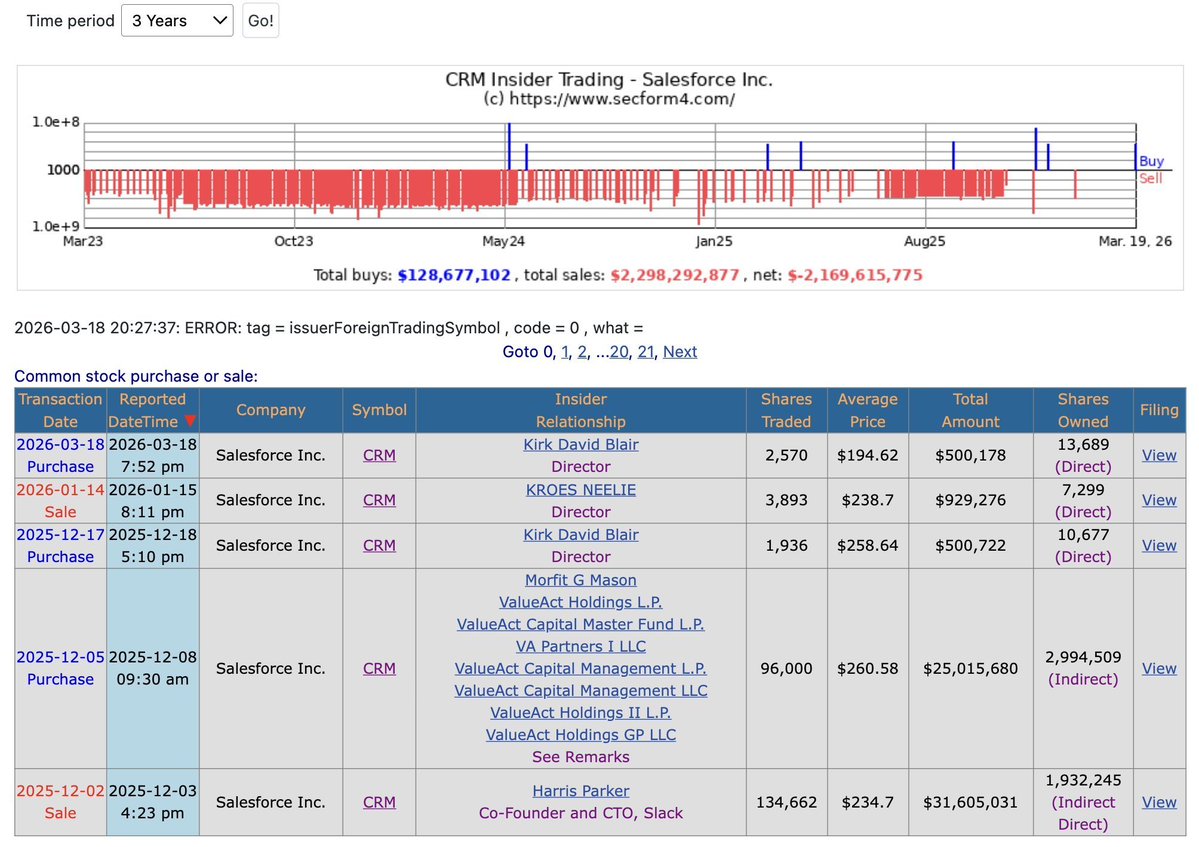Click CRM symbol in 2026-01-14 sale row

[379, 500]
